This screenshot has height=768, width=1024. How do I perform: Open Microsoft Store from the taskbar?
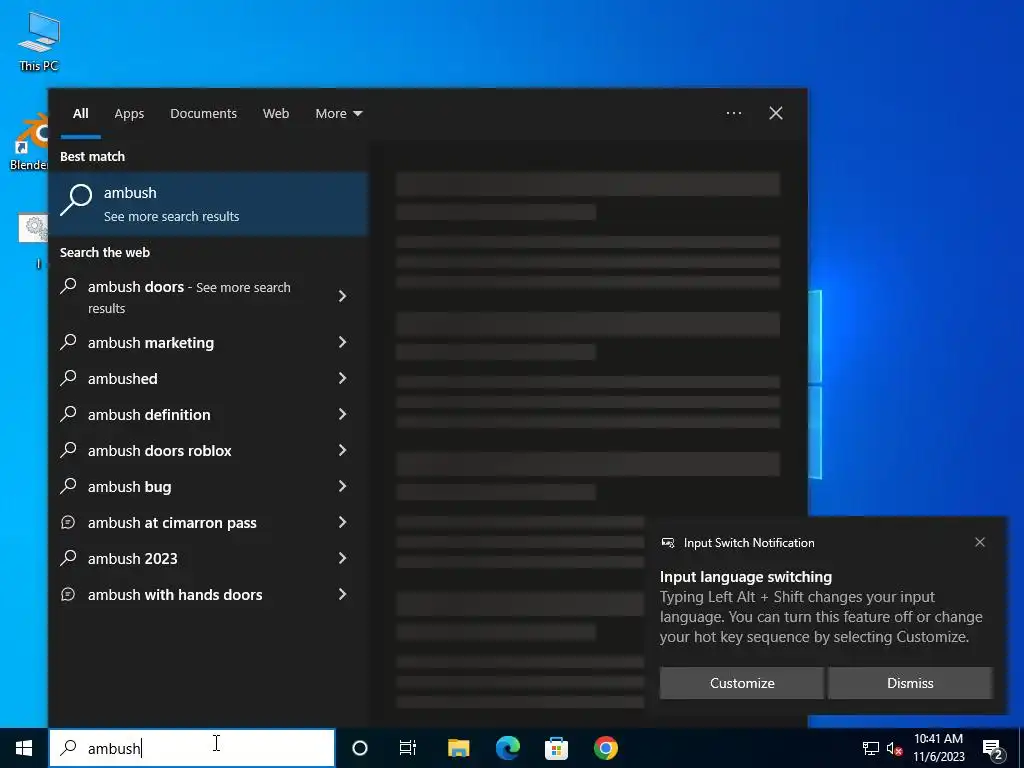click(556, 748)
